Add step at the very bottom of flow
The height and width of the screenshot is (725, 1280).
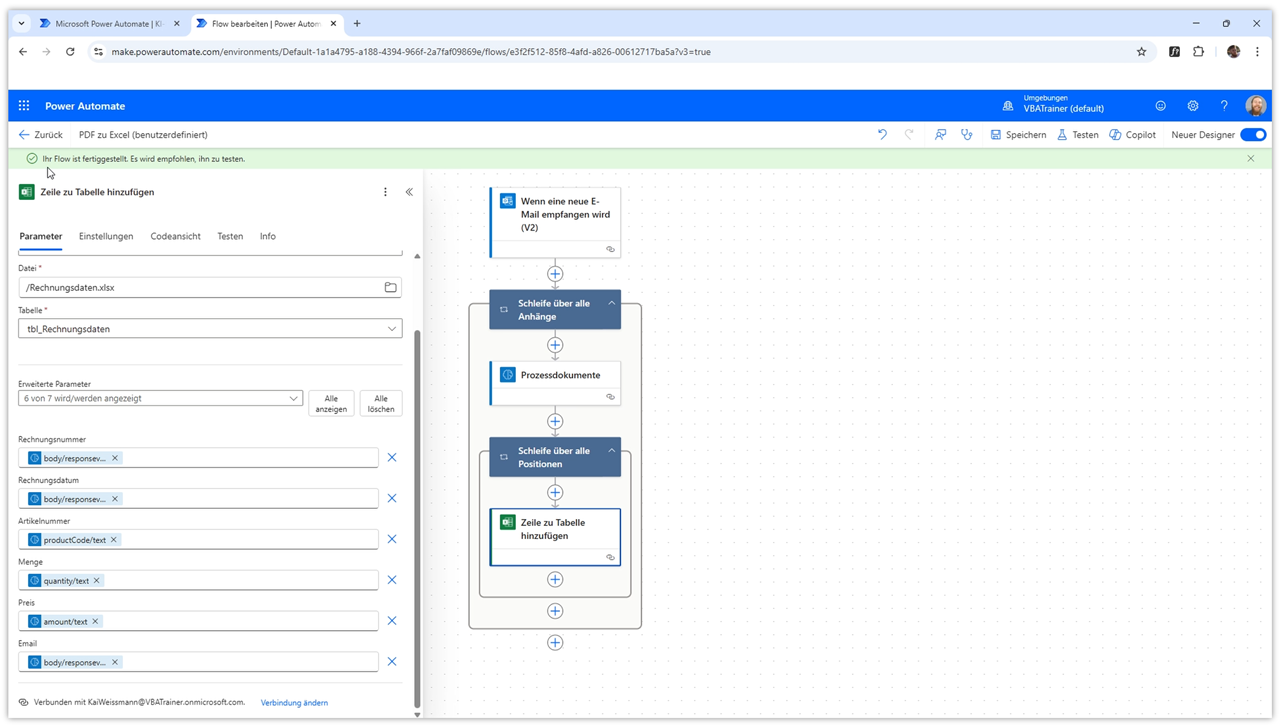(555, 642)
